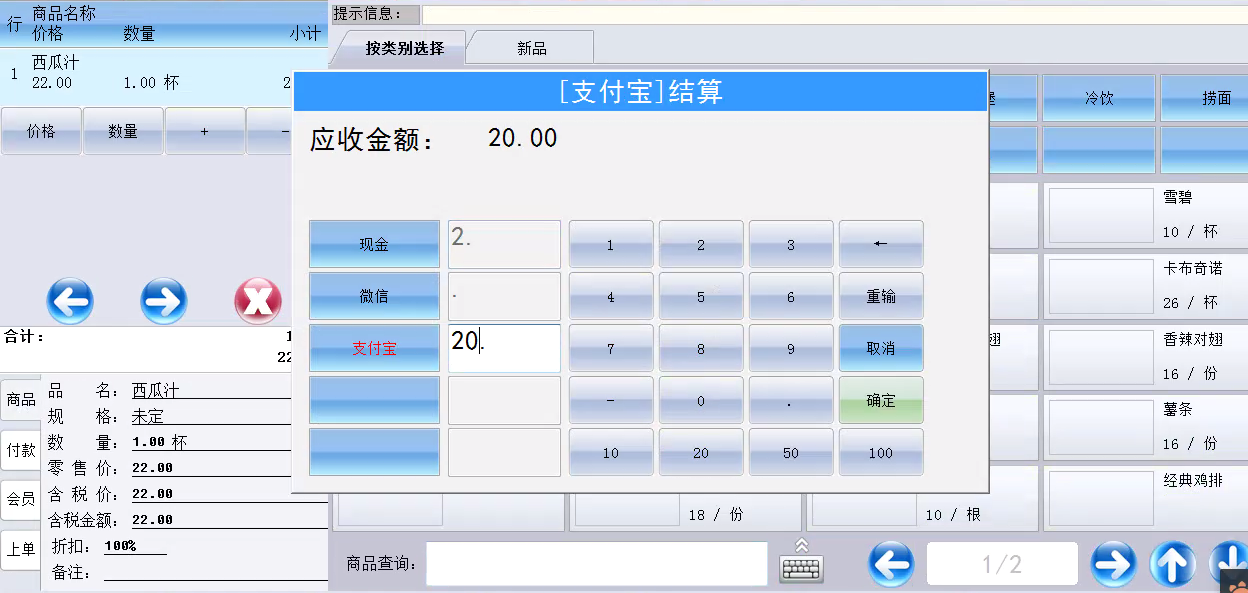
Task: Go to next product page arrow
Action: pos(1113,564)
